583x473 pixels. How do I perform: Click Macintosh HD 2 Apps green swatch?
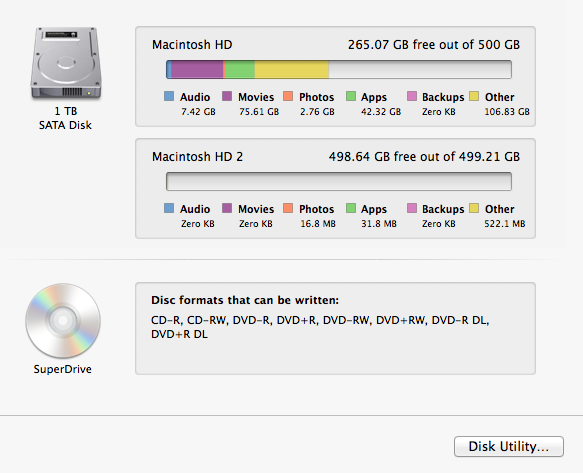[x=351, y=208]
